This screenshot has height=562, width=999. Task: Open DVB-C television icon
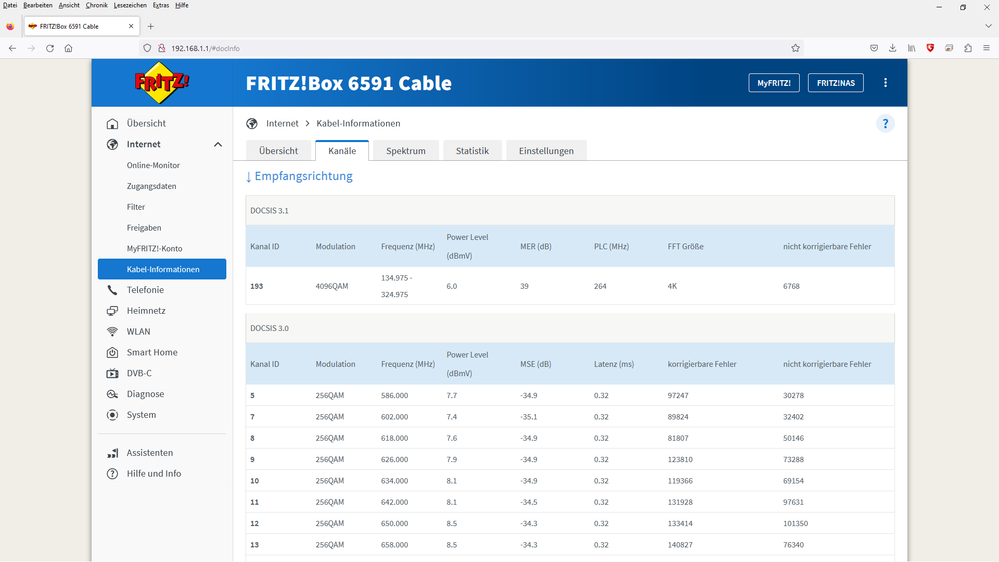click(112, 373)
